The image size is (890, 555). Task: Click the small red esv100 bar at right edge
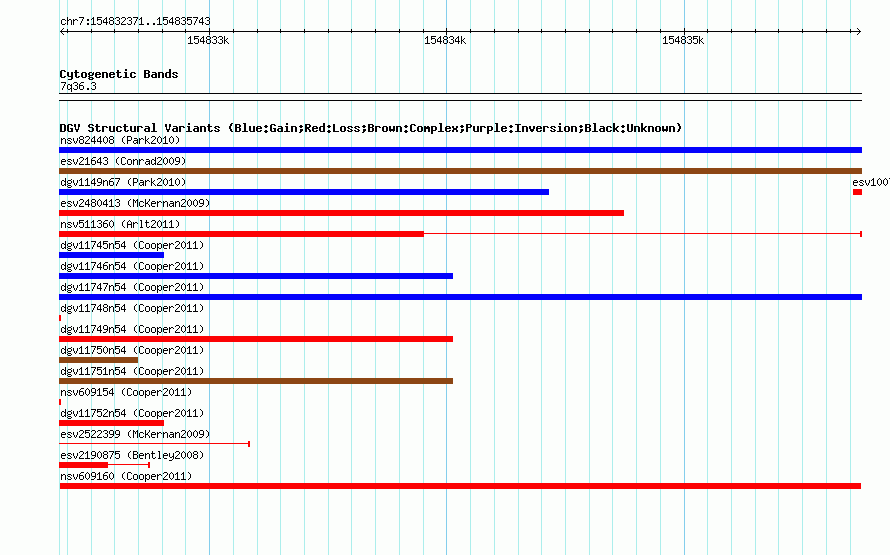857,192
